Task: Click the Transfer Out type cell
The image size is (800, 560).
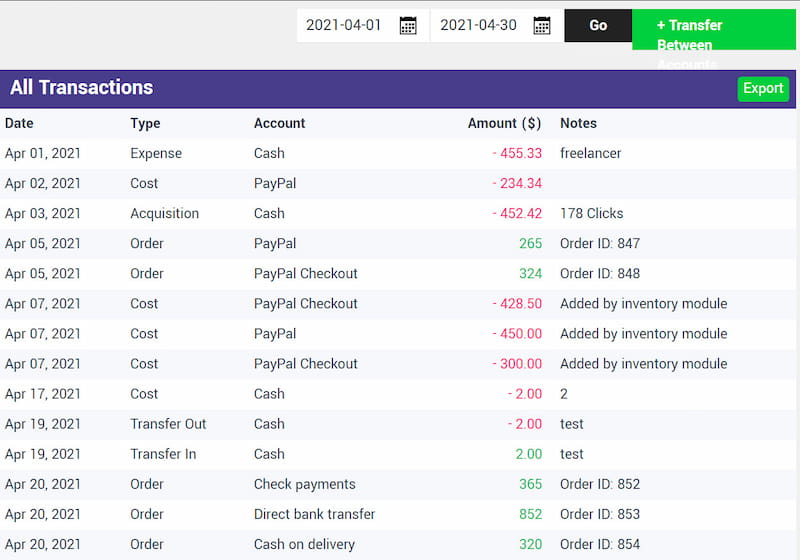Action: point(168,424)
